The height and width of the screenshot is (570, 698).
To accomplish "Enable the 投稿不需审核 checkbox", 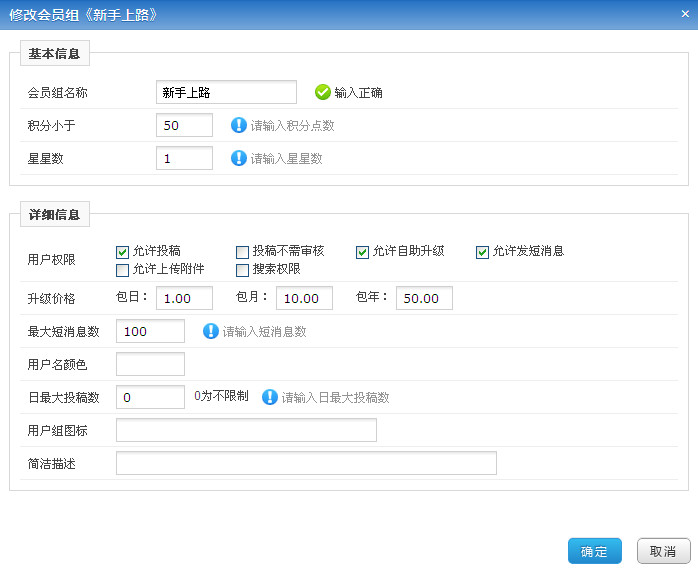I will coord(243,252).
